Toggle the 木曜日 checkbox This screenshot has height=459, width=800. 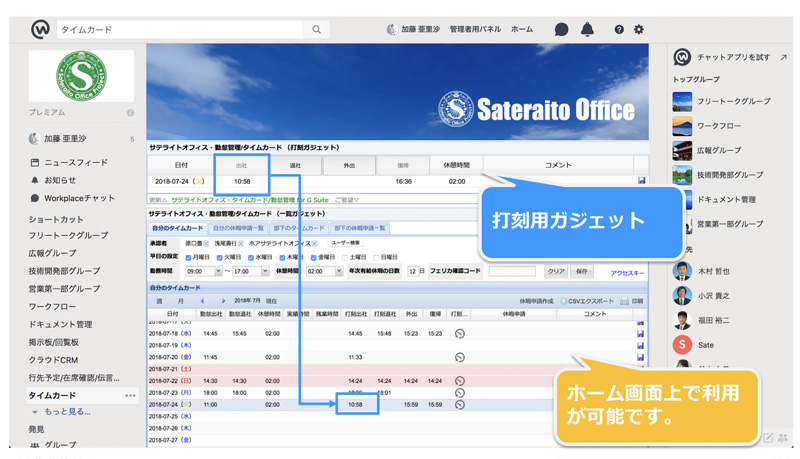(x=282, y=258)
